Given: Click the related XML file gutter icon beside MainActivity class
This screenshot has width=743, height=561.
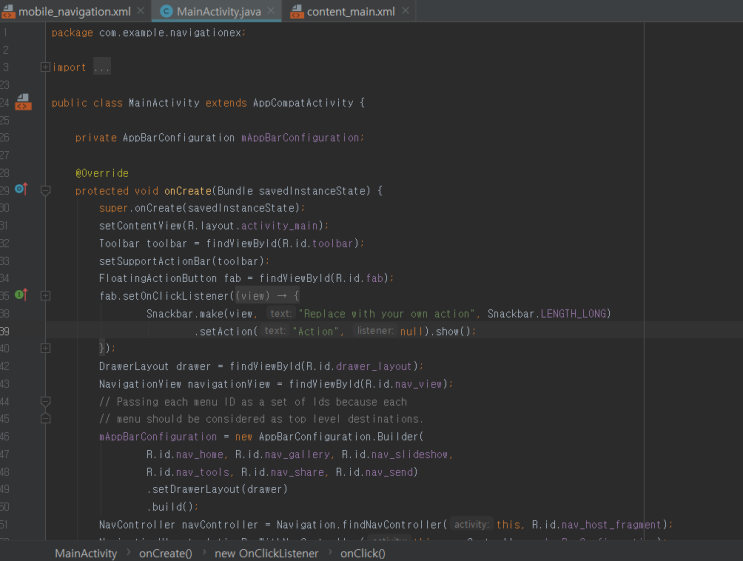Looking at the screenshot, I should (23, 102).
